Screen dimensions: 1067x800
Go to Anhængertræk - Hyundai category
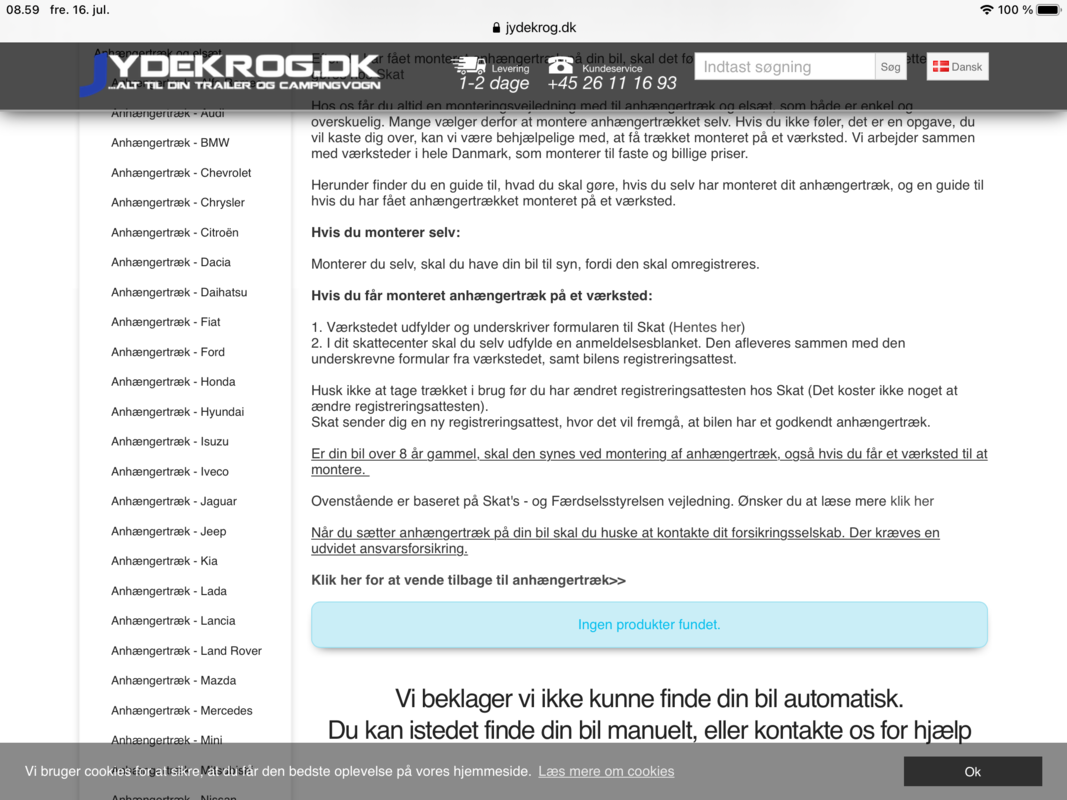[x=177, y=412]
